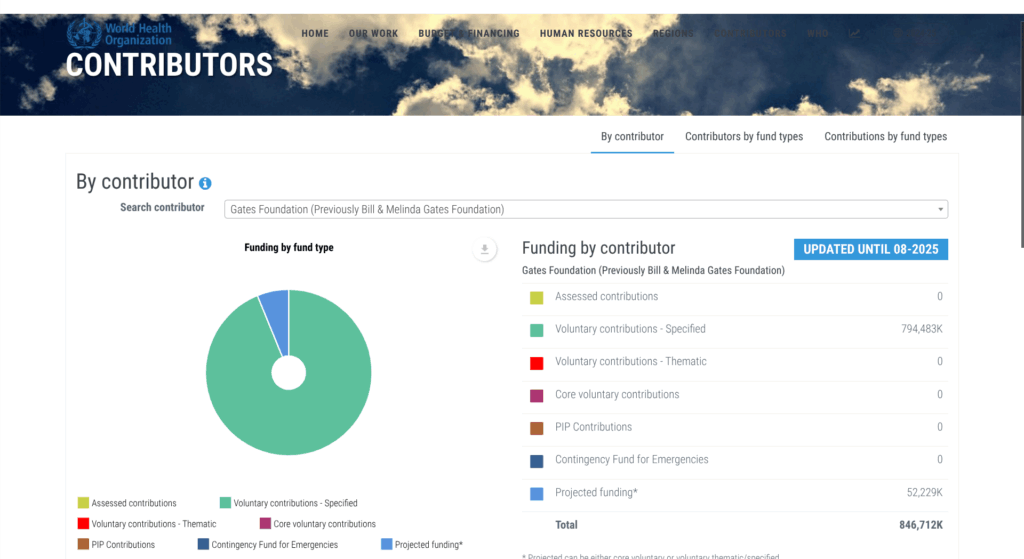Open the Search contributor dropdown
This screenshot has height=559, width=1024.
586,209
